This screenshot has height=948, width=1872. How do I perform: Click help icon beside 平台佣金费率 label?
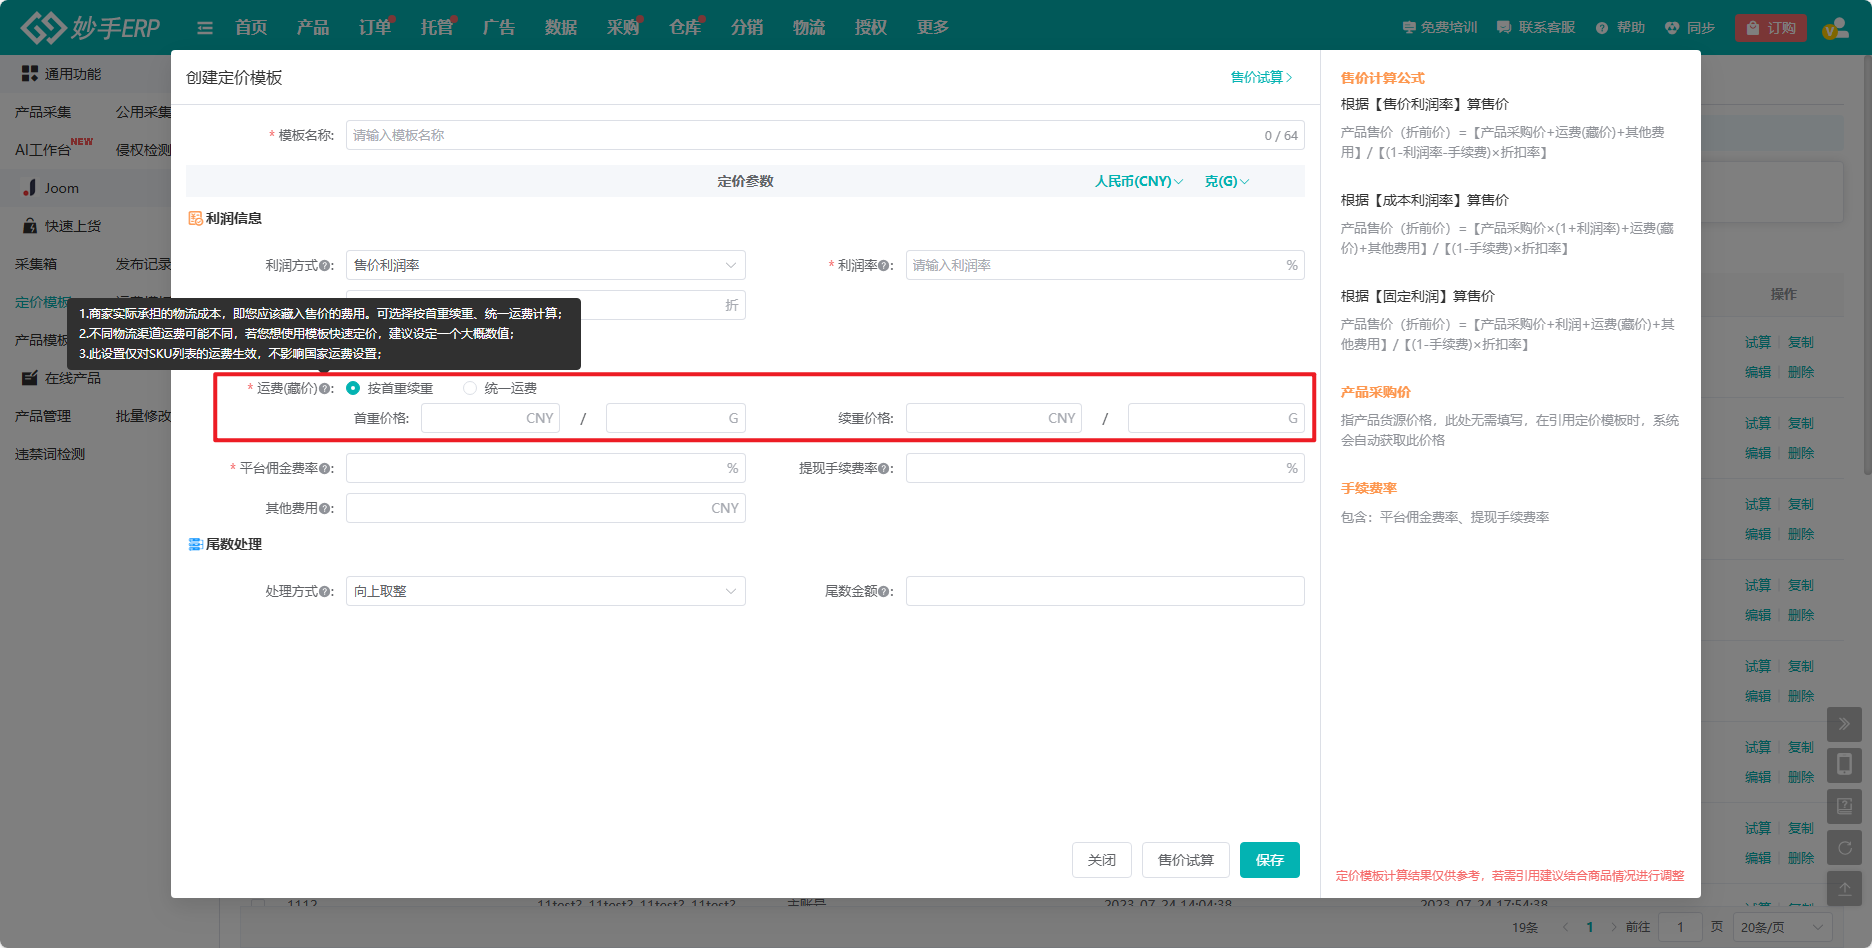324,469
